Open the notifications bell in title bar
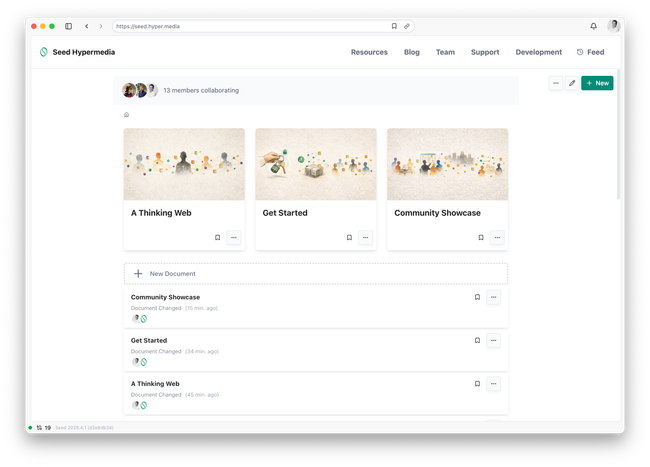This screenshot has width=650, height=467. click(593, 26)
